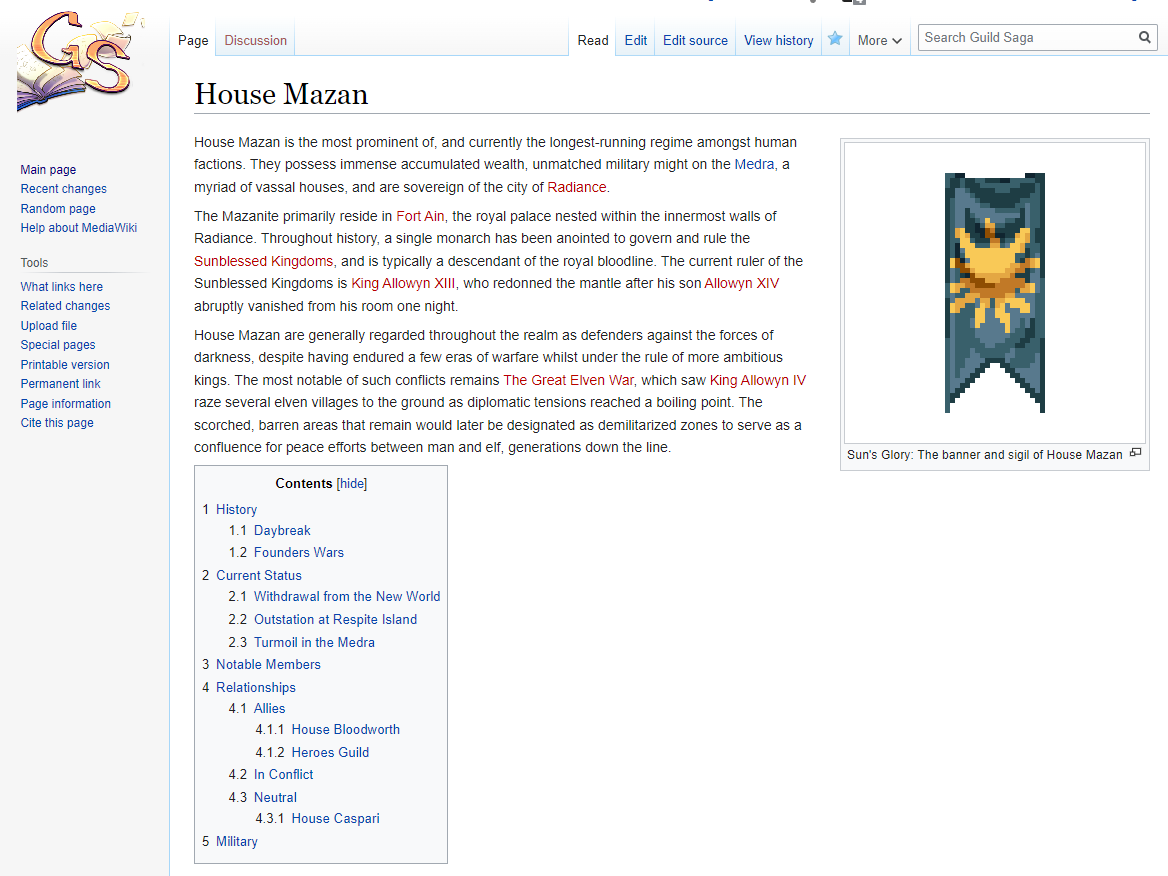Switch to the Page tab

[193, 40]
